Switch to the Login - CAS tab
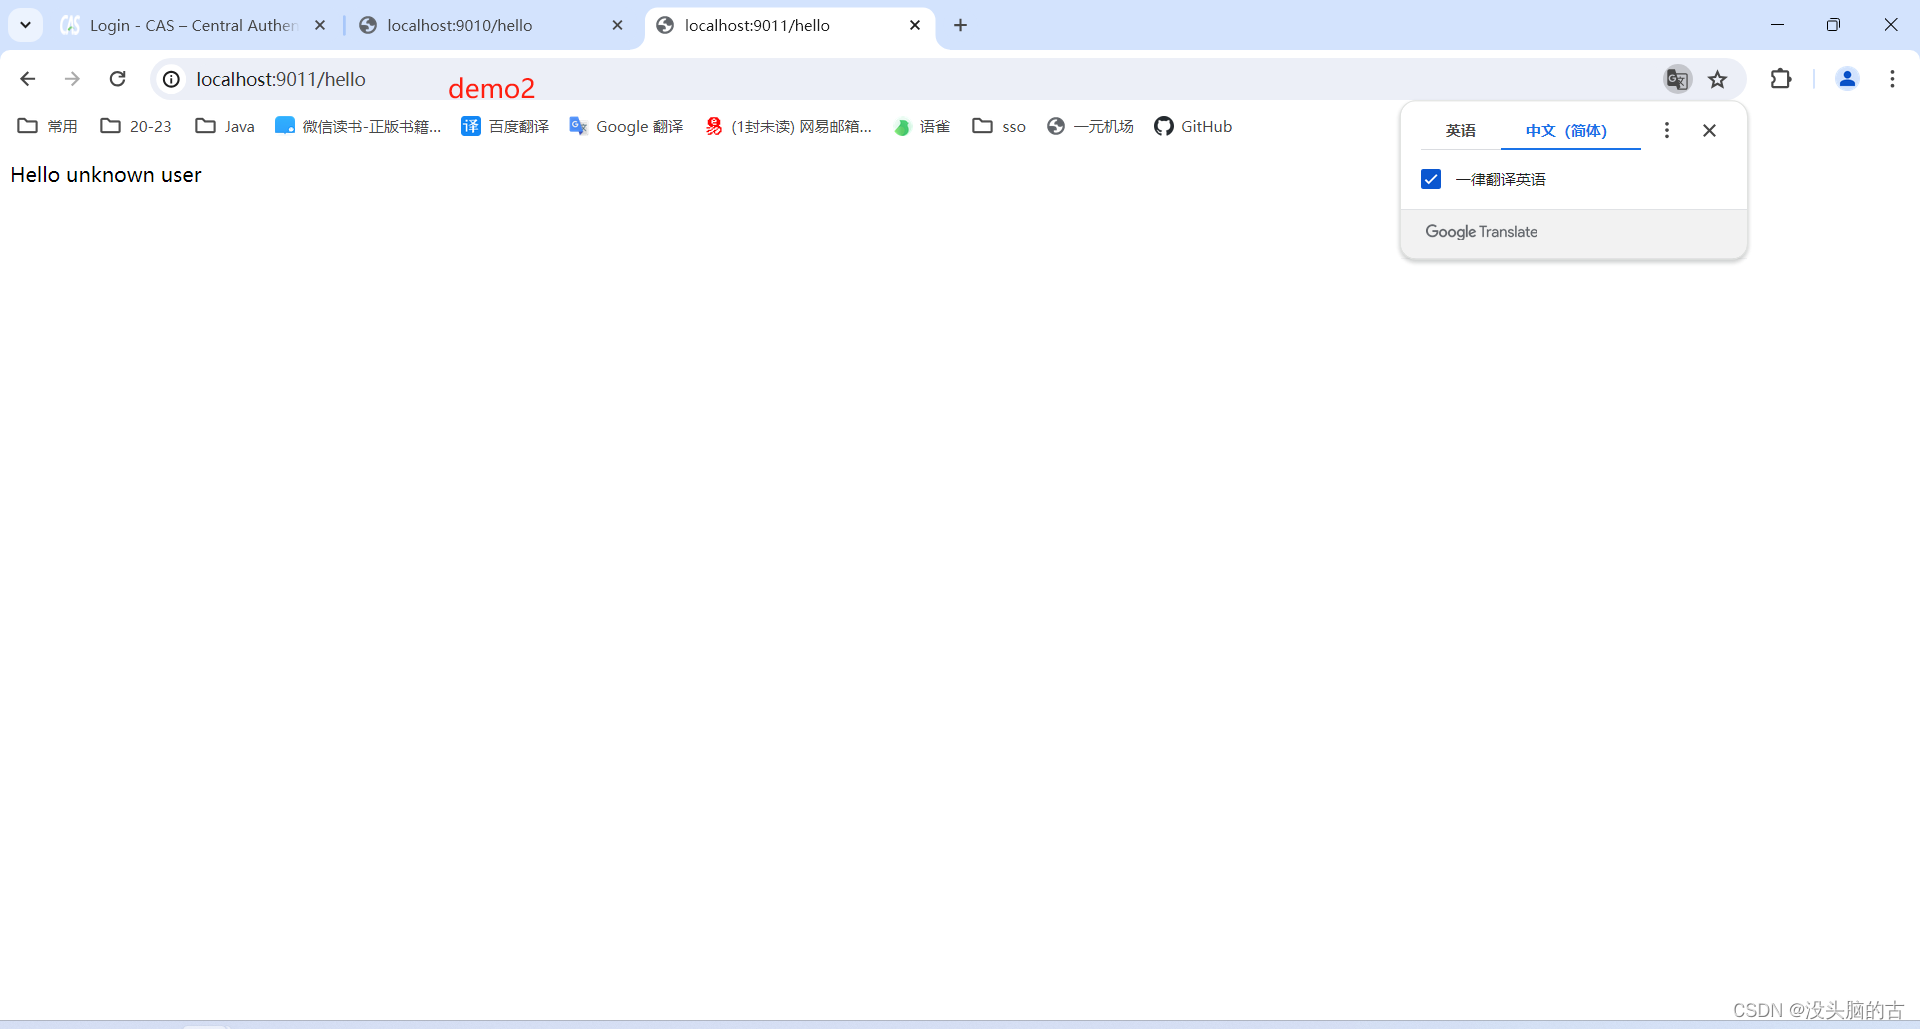 pos(193,25)
